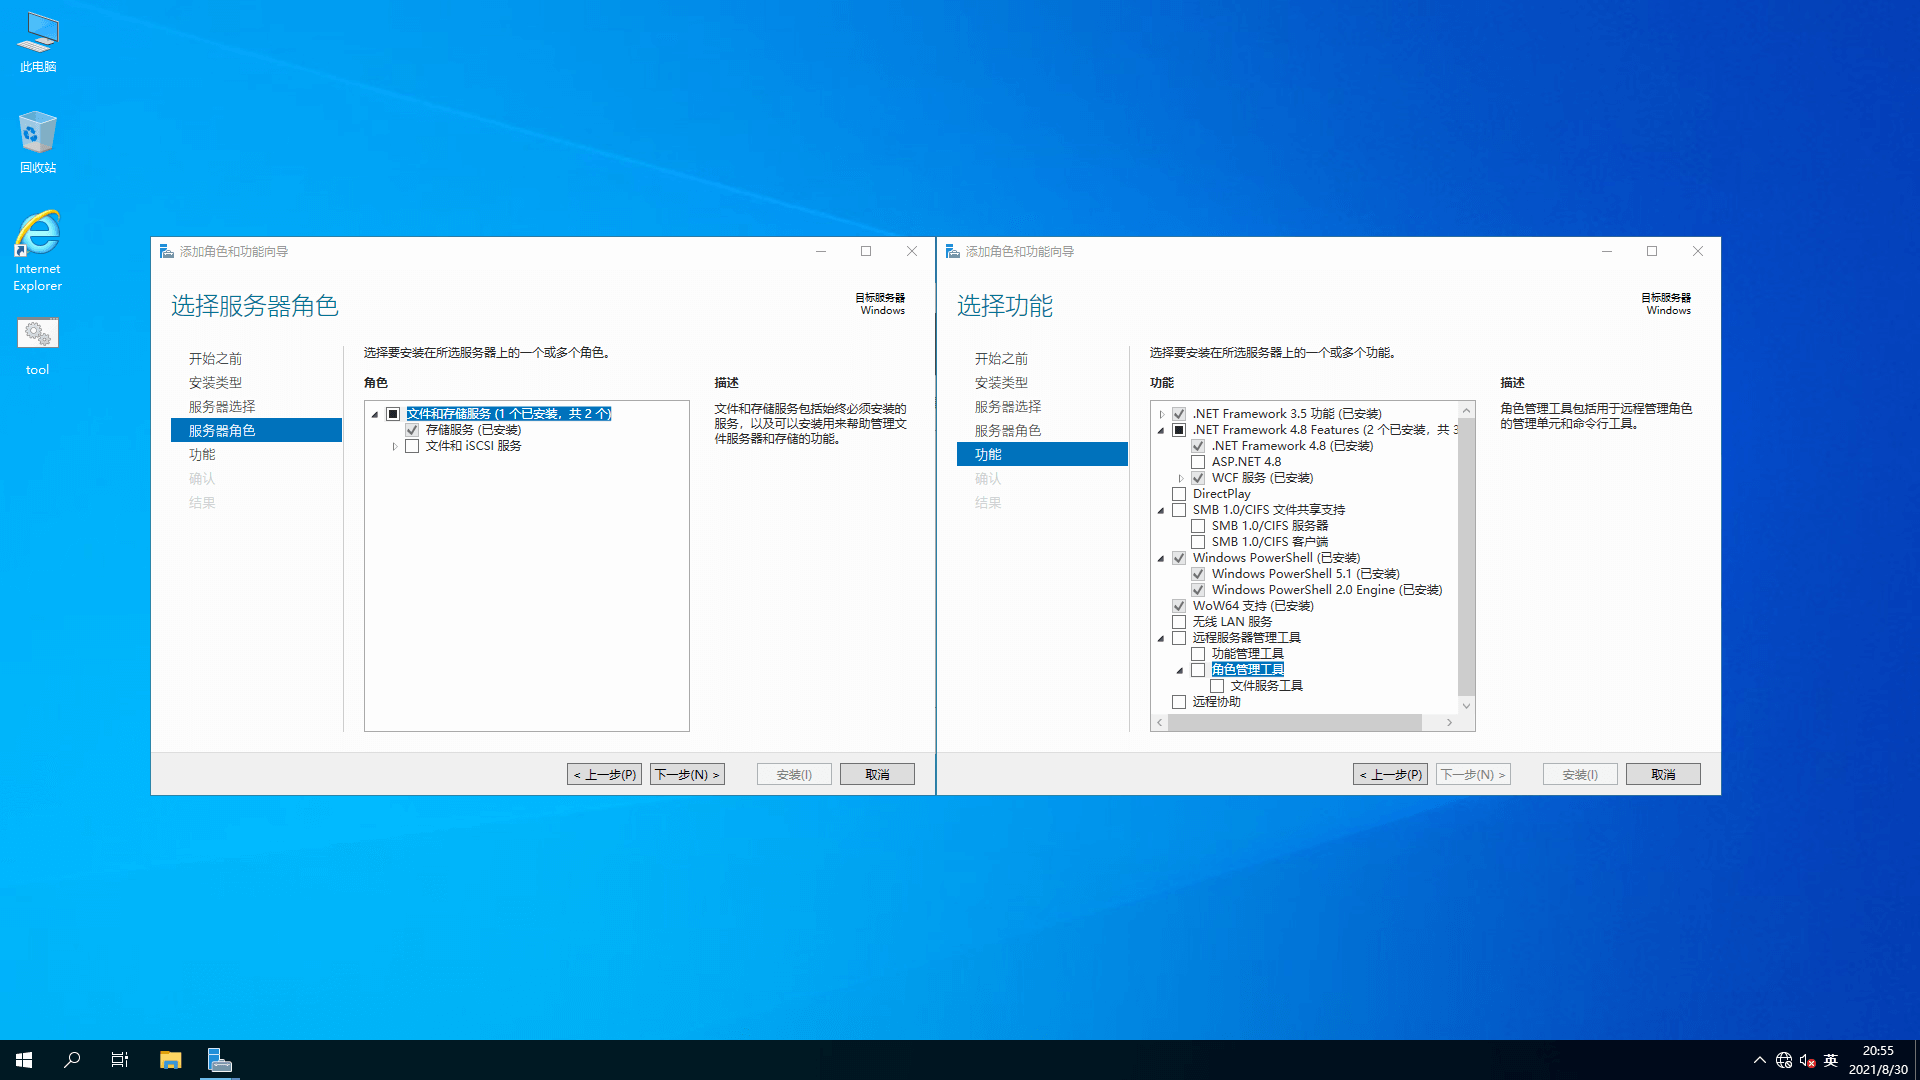The height and width of the screenshot is (1080, 1920).
Task: Go to 服务器选择 step in left wizard
Action: pyautogui.click(x=222, y=406)
